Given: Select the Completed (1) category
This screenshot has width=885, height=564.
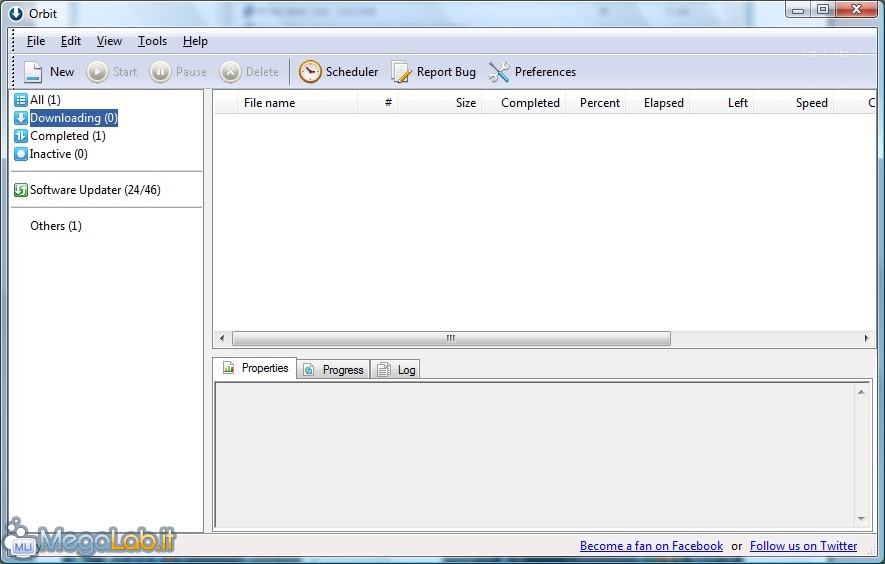Looking at the screenshot, I should click(x=66, y=136).
